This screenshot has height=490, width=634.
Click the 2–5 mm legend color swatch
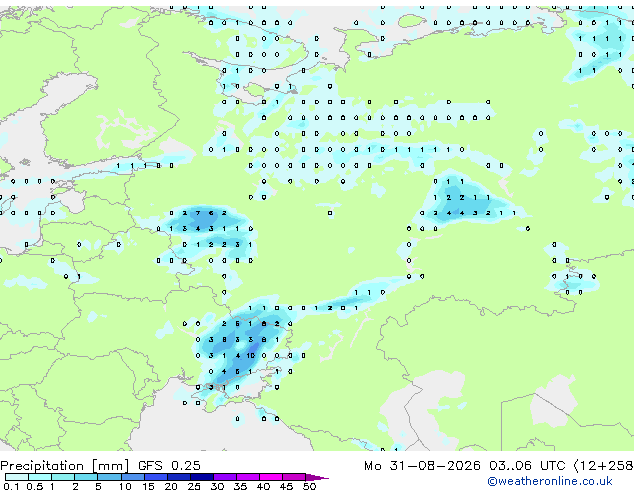coord(86,477)
